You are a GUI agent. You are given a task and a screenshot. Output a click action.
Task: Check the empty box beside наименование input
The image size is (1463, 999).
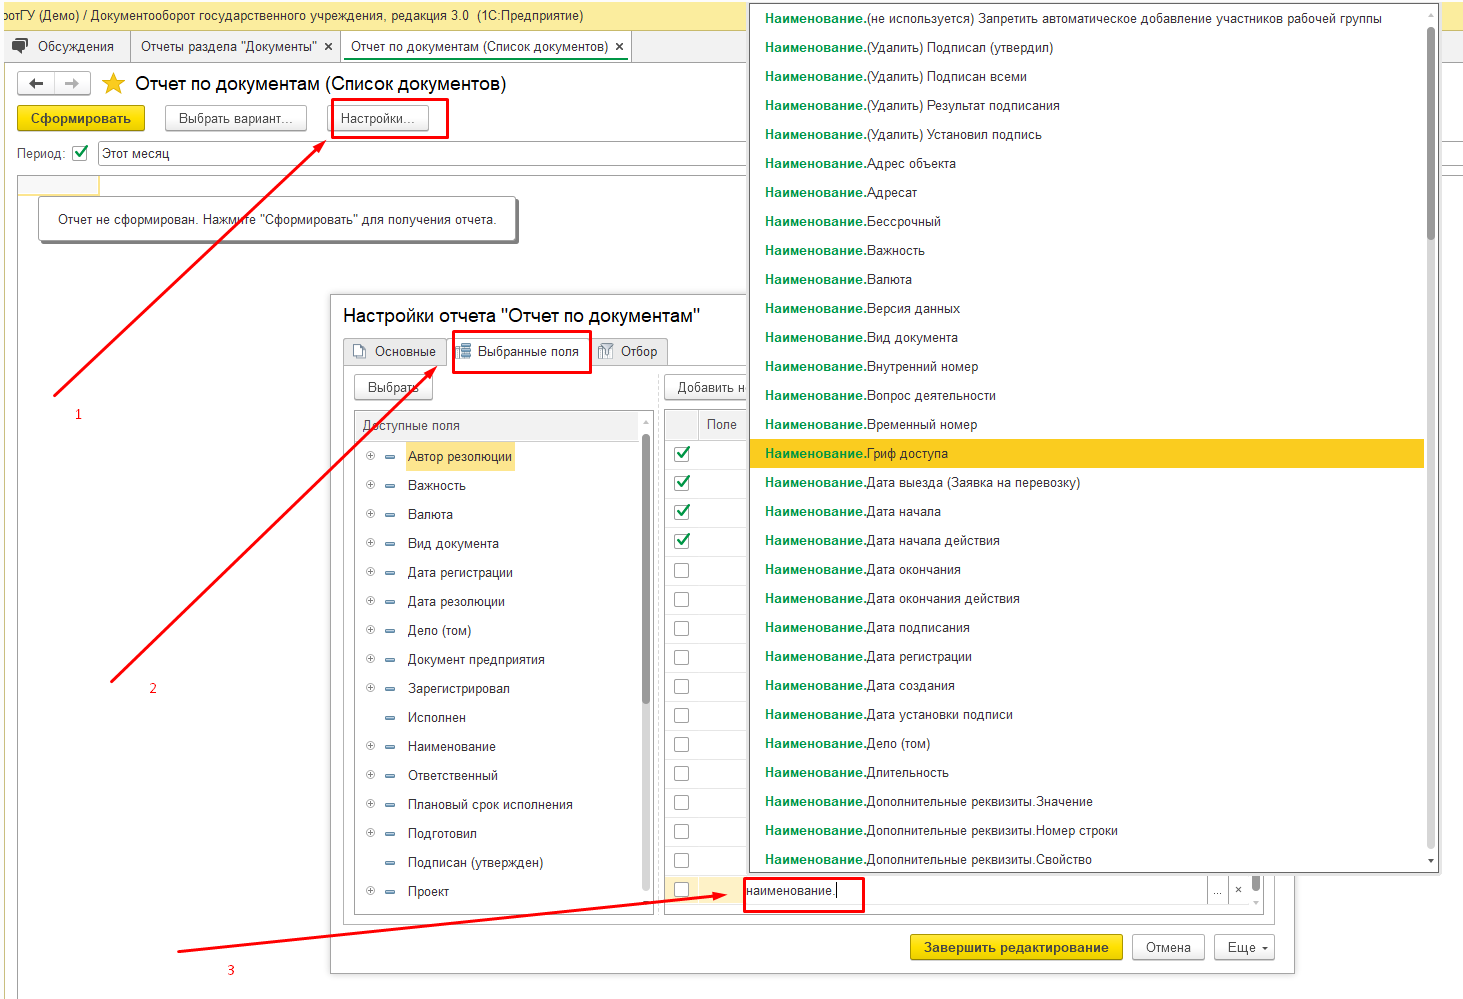[682, 889]
